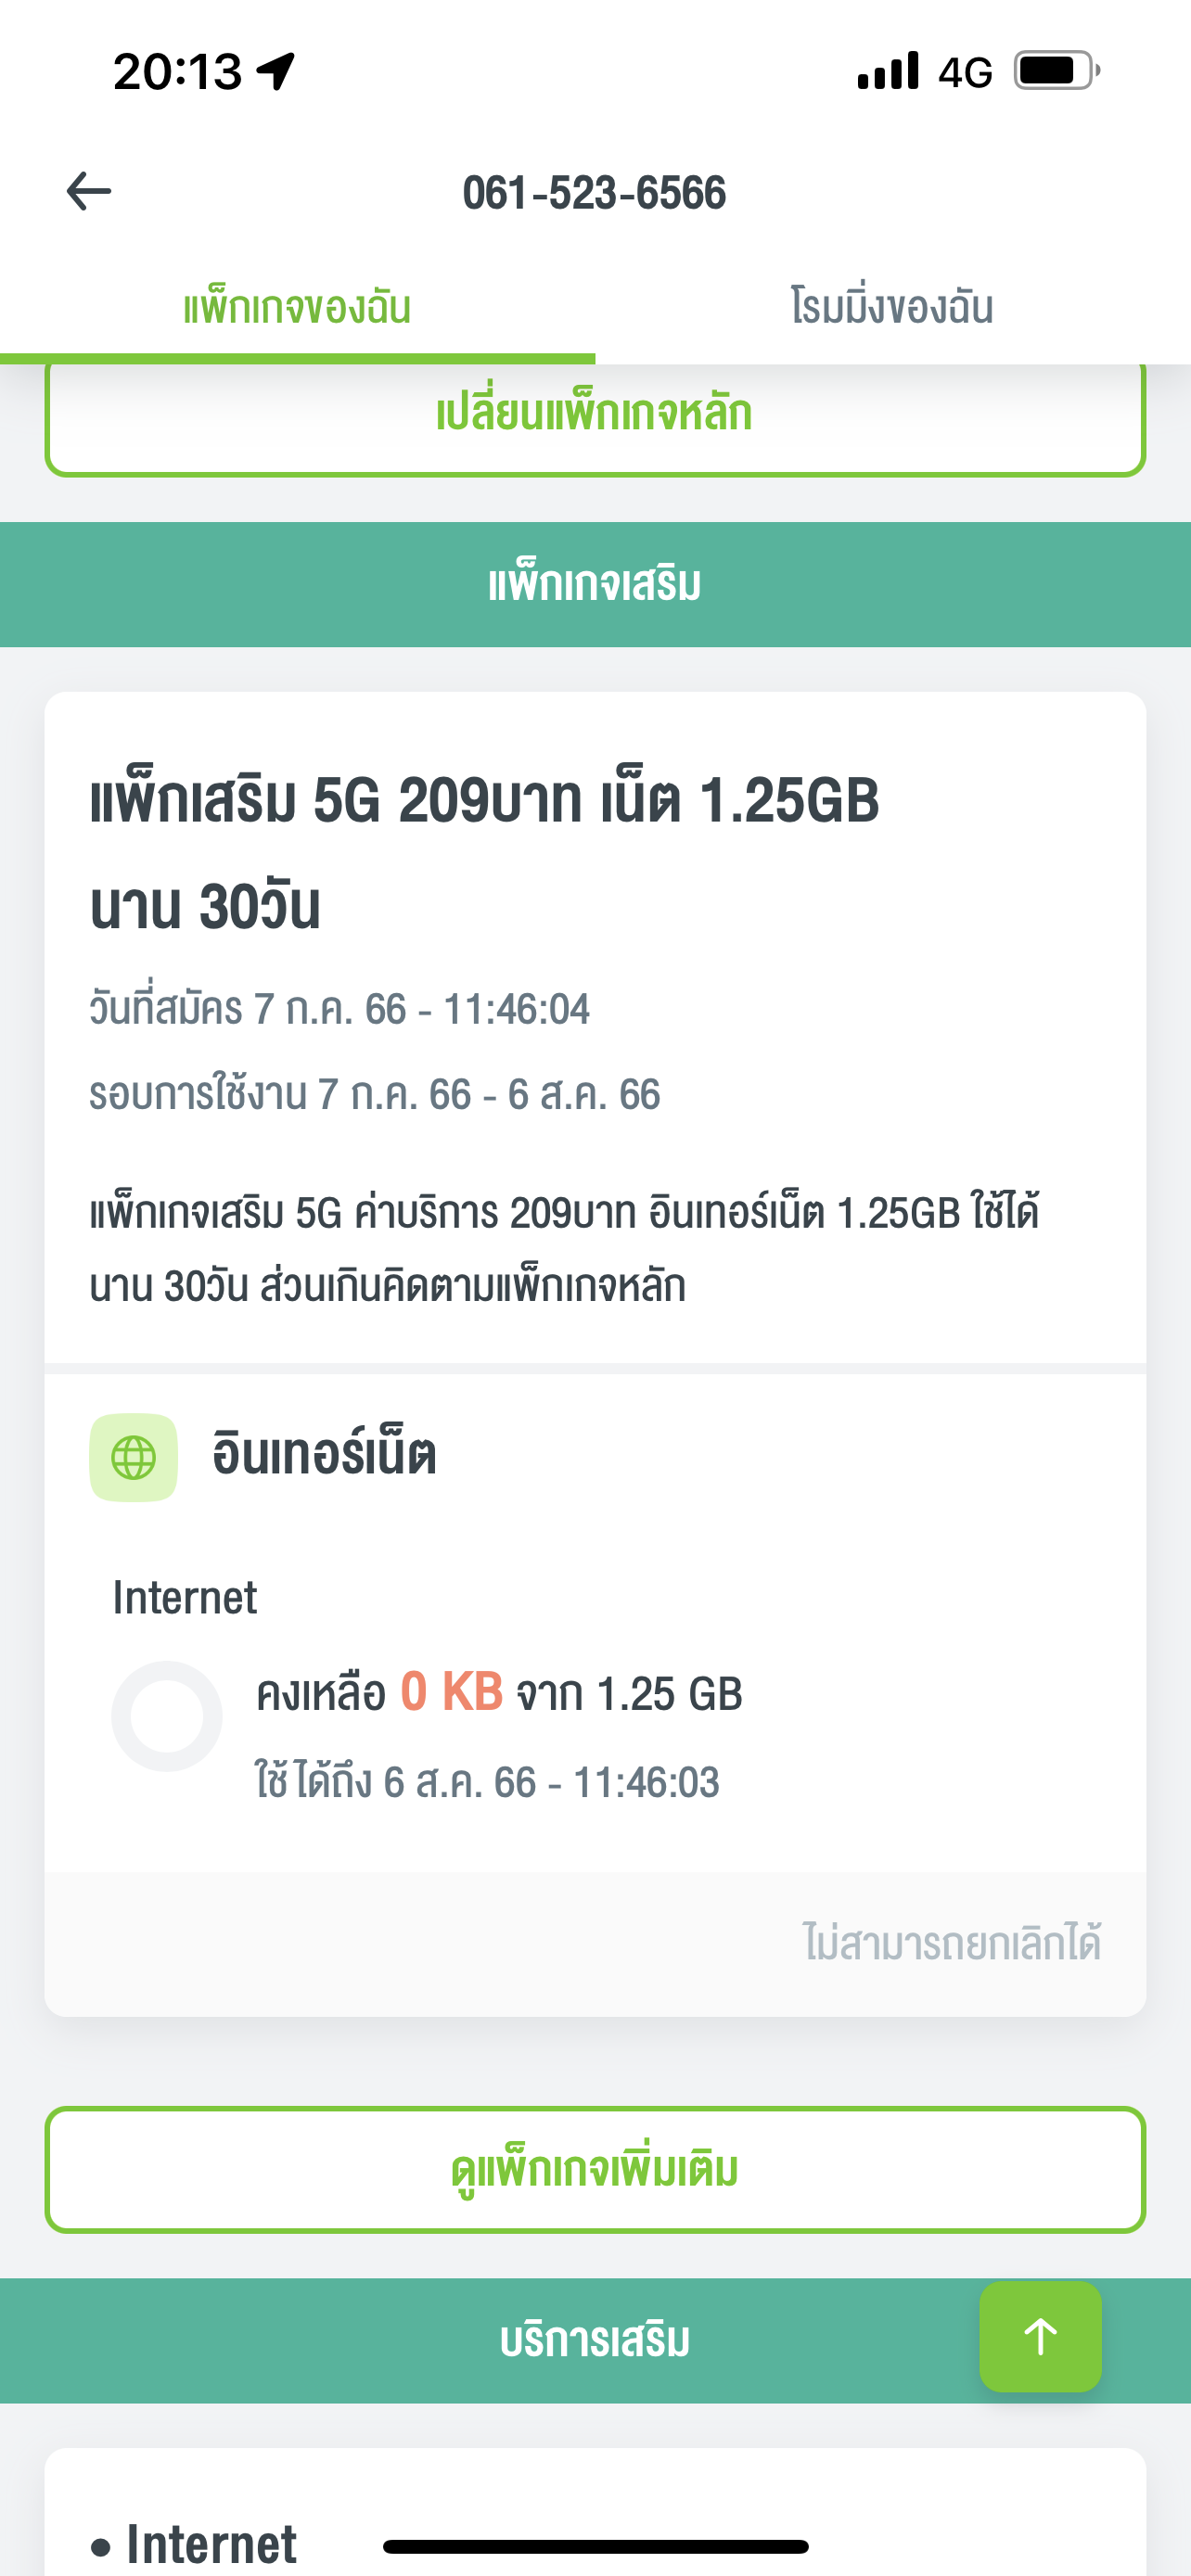The width and height of the screenshot is (1191, 2576).
Task: Tap the ดูแพ็กเกจเพิ่มเติม button
Action: (595, 2170)
